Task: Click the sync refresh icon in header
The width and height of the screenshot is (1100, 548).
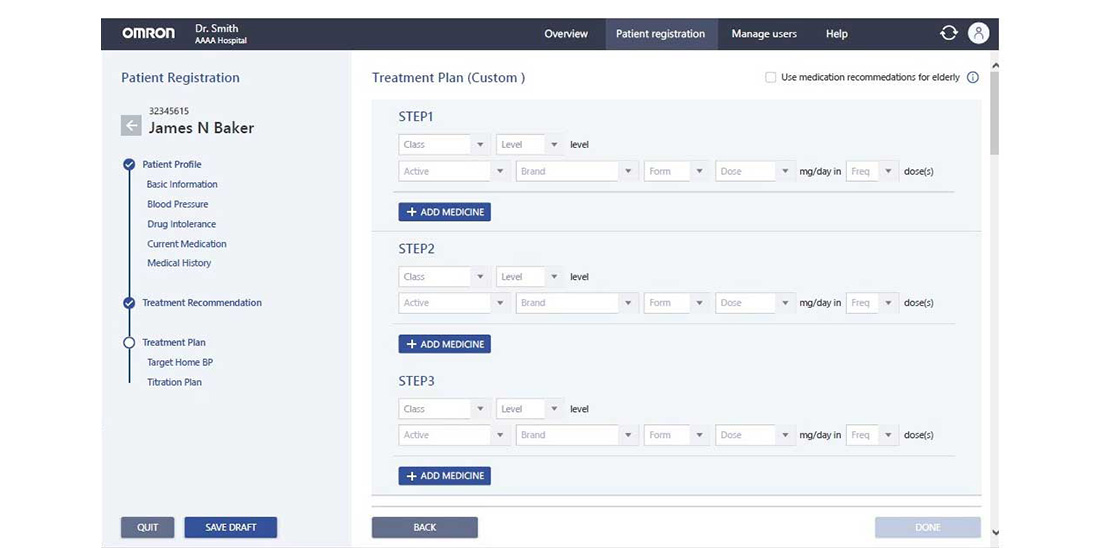Action: (x=948, y=33)
